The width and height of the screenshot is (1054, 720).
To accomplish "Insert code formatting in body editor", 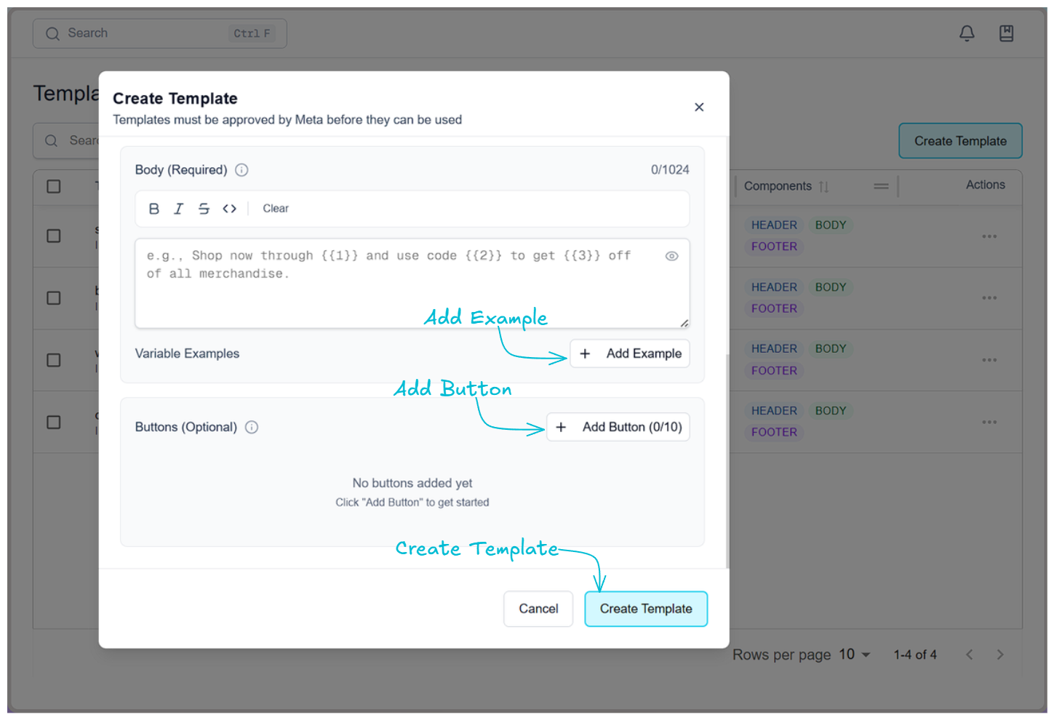I will click(x=230, y=209).
